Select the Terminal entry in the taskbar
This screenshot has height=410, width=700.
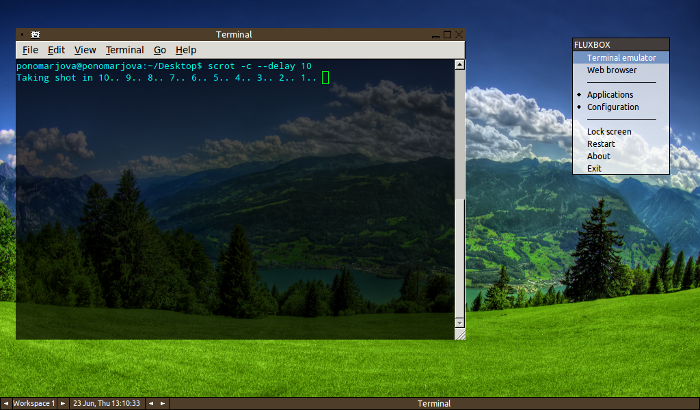coord(434,403)
